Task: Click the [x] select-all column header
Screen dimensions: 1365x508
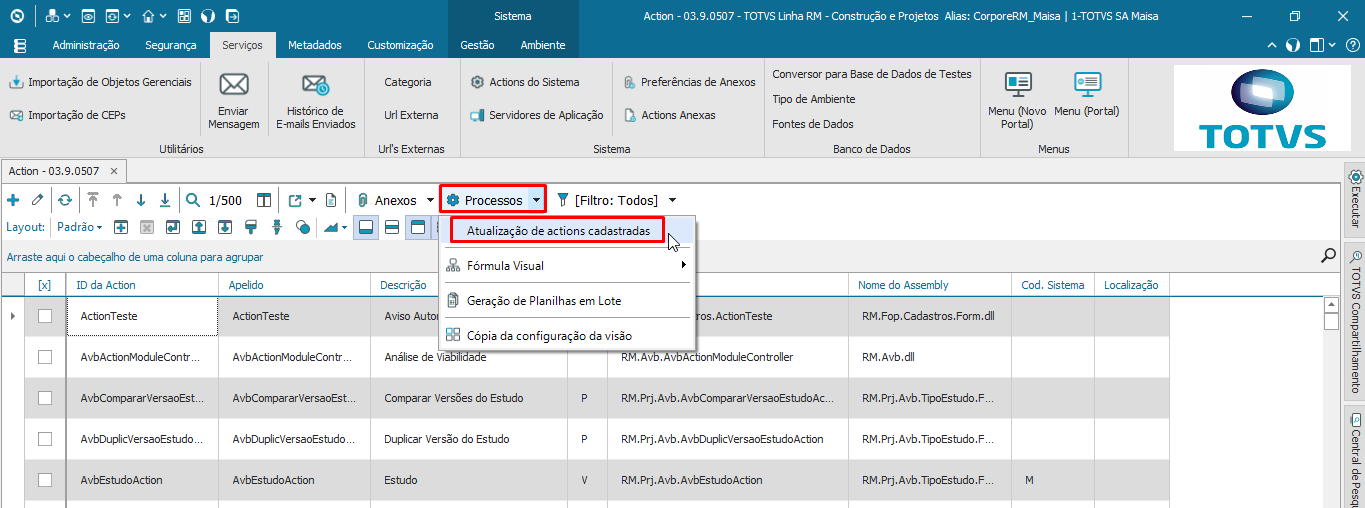Action: pyautogui.click(x=44, y=285)
